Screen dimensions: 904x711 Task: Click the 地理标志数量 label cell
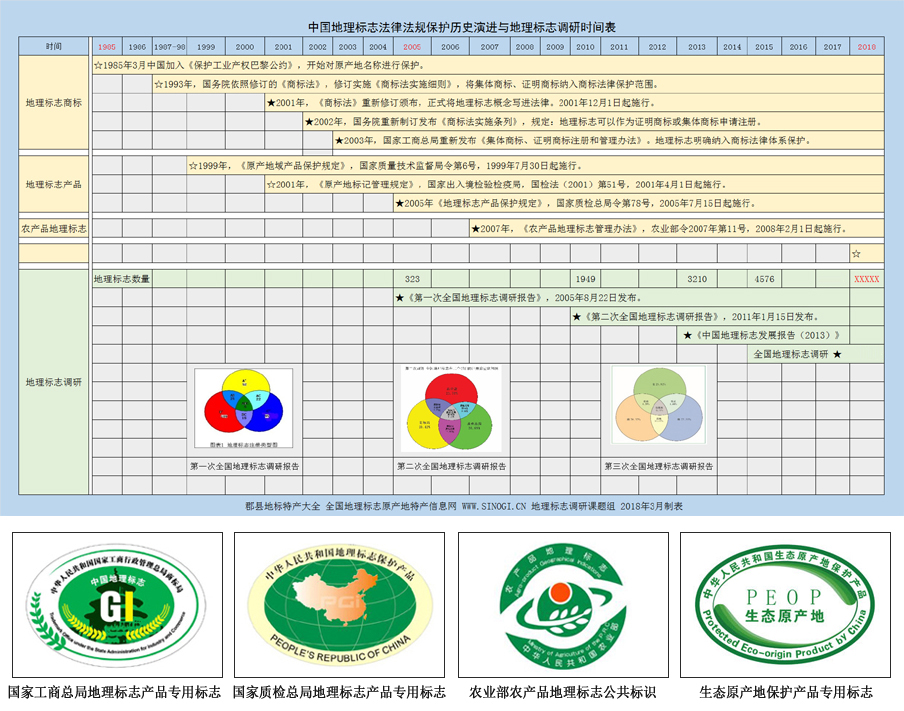coord(122,279)
